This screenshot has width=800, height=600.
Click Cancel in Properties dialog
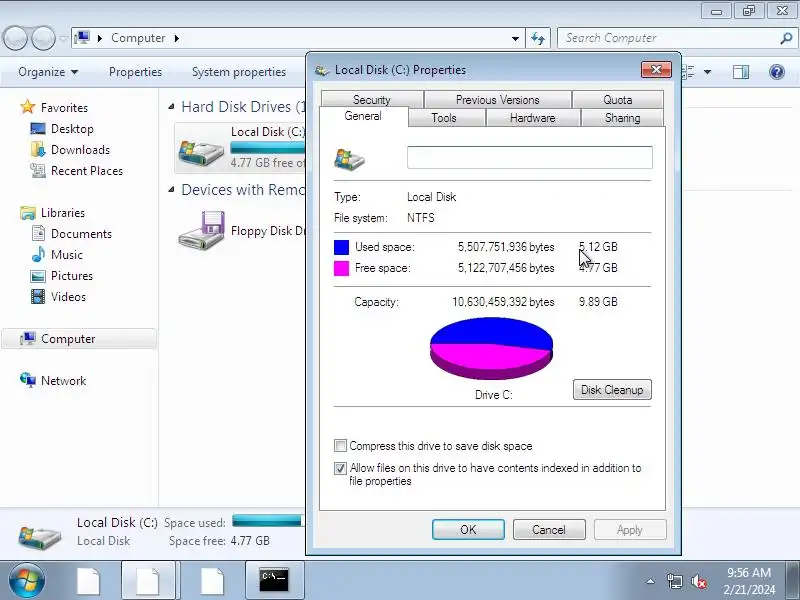click(x=548, y=530)
